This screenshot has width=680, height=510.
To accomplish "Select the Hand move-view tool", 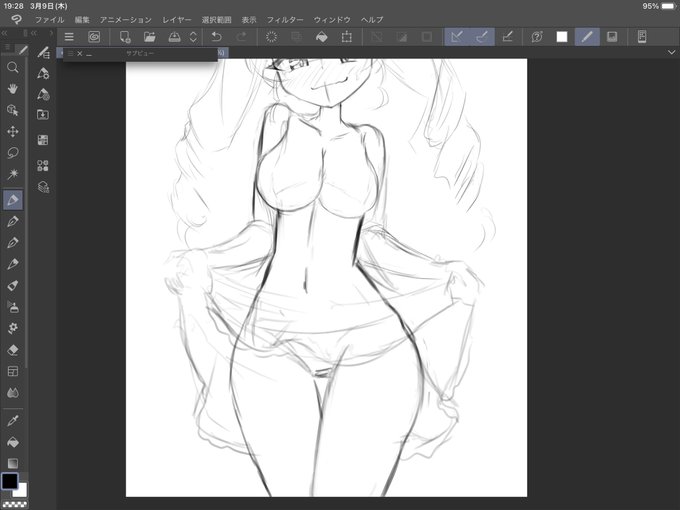I will point(13,89).
